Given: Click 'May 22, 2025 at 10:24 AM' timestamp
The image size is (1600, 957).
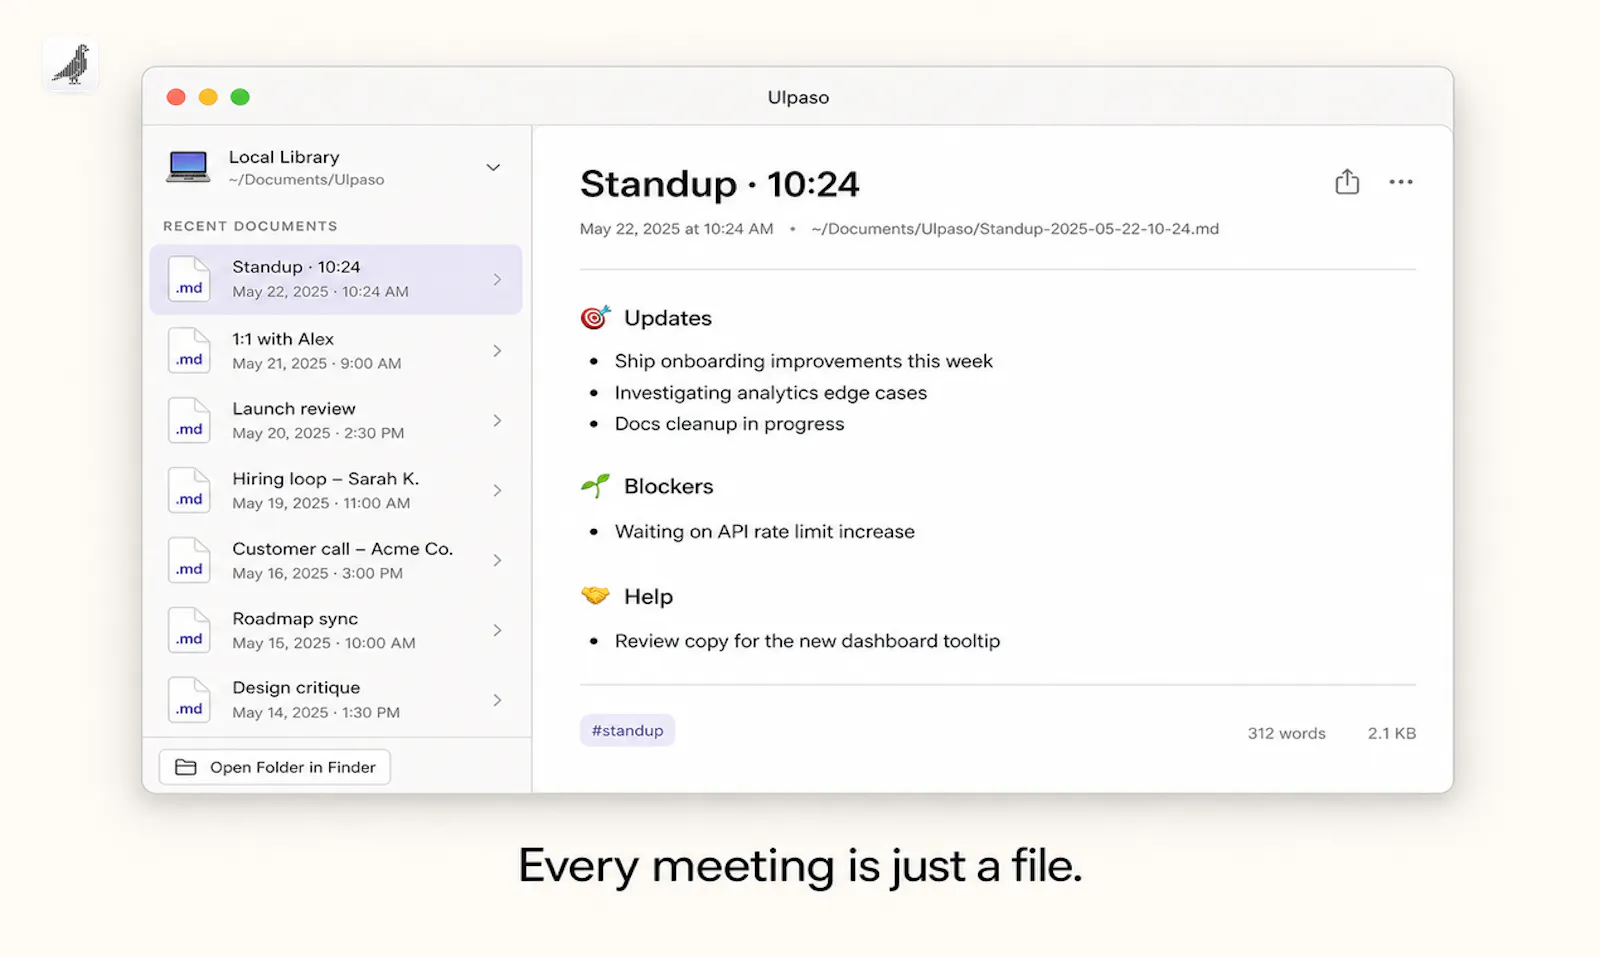Looking at the screenshot, I should [677, 229].
